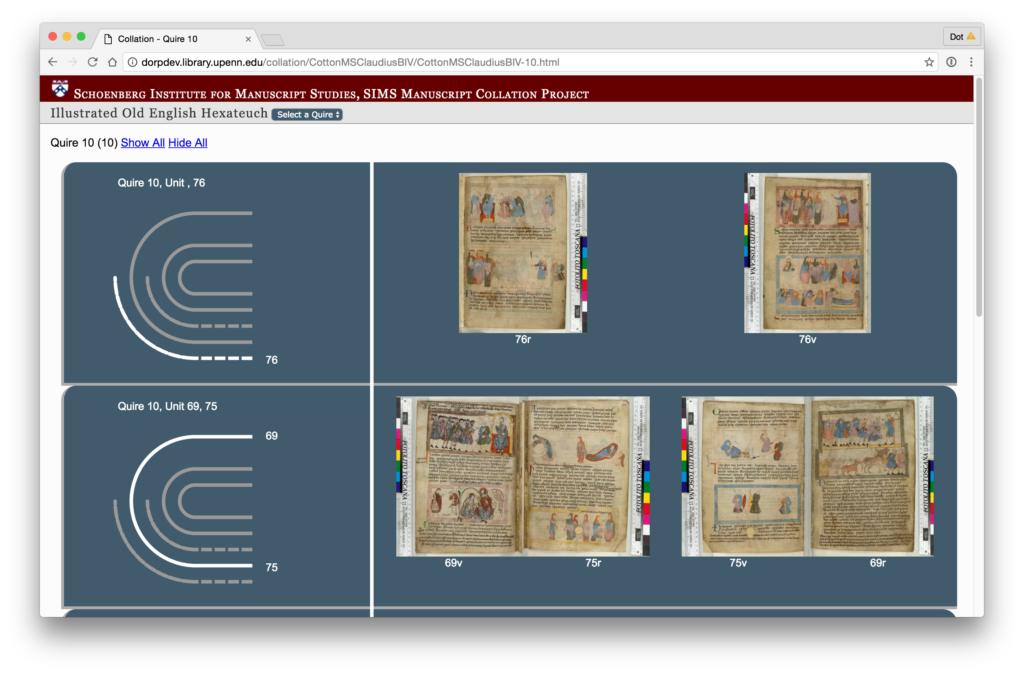Click the 76 leaf number in first diagram
This screenshot has width=1024, height=674.
pos(272,360)
